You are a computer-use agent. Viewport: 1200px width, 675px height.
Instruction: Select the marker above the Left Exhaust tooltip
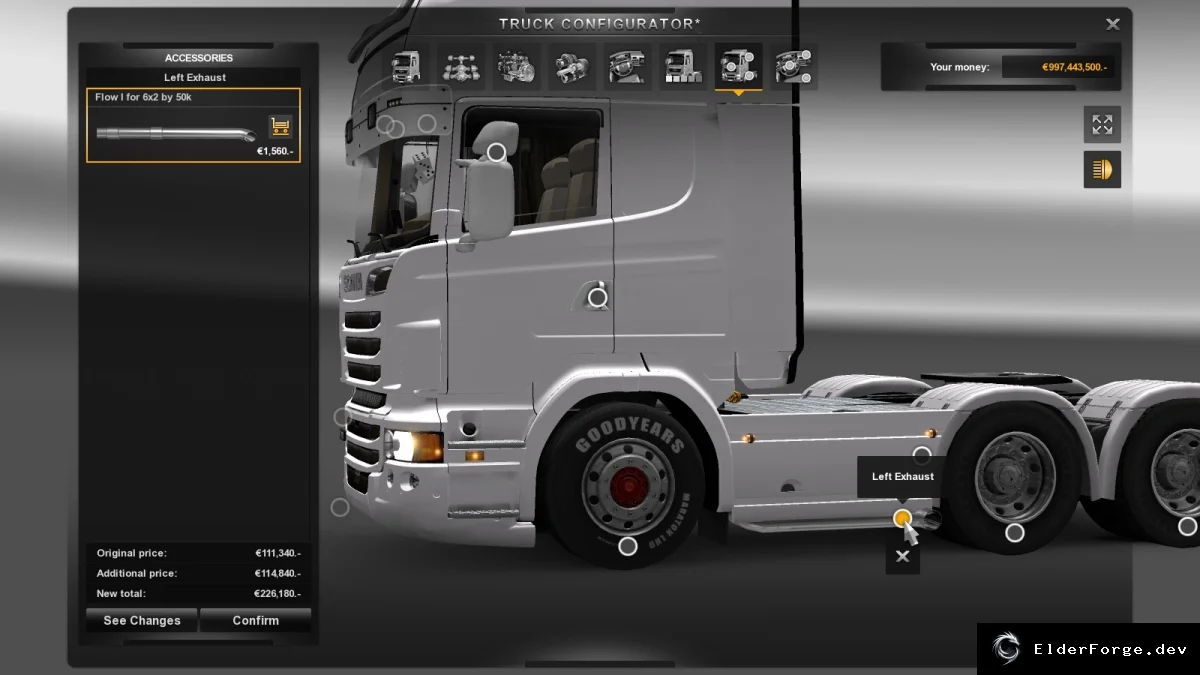(922, 456)
